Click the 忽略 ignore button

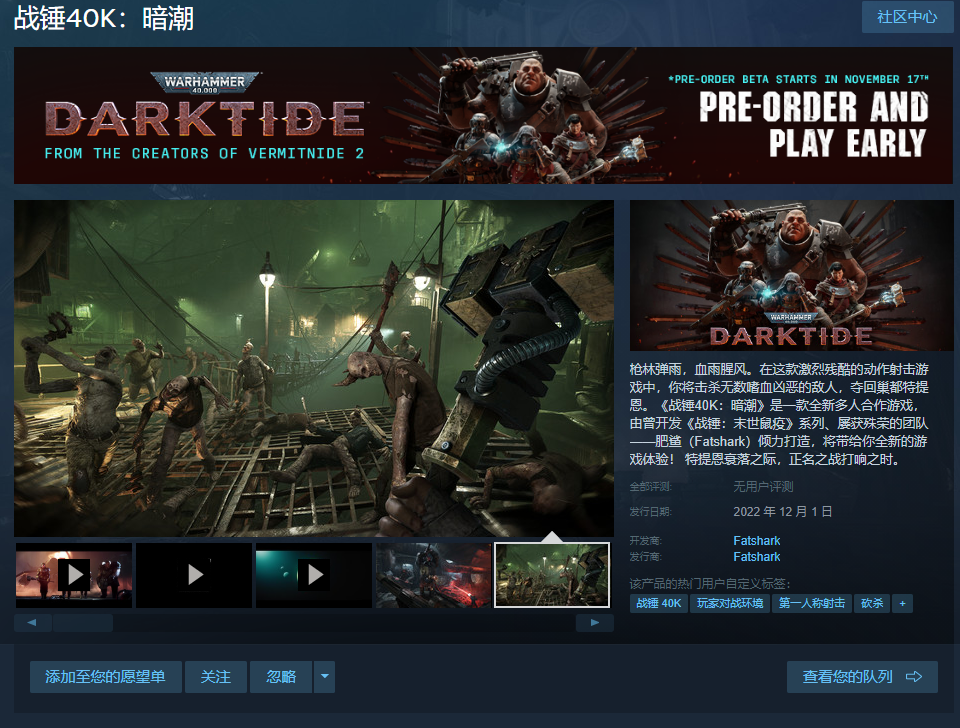tap(281, 677)
